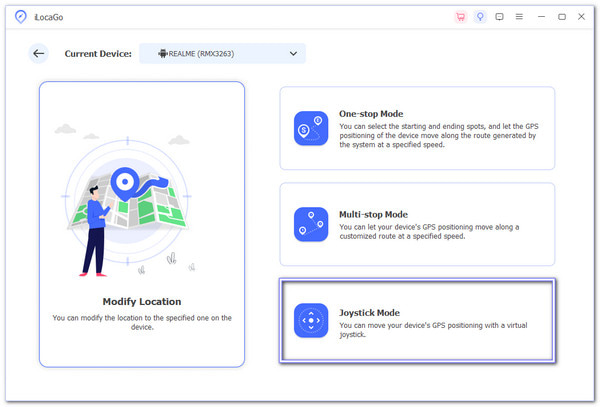Click the location pin icon in title bar
The image size is (600, 407).
(x=480, y=17)
